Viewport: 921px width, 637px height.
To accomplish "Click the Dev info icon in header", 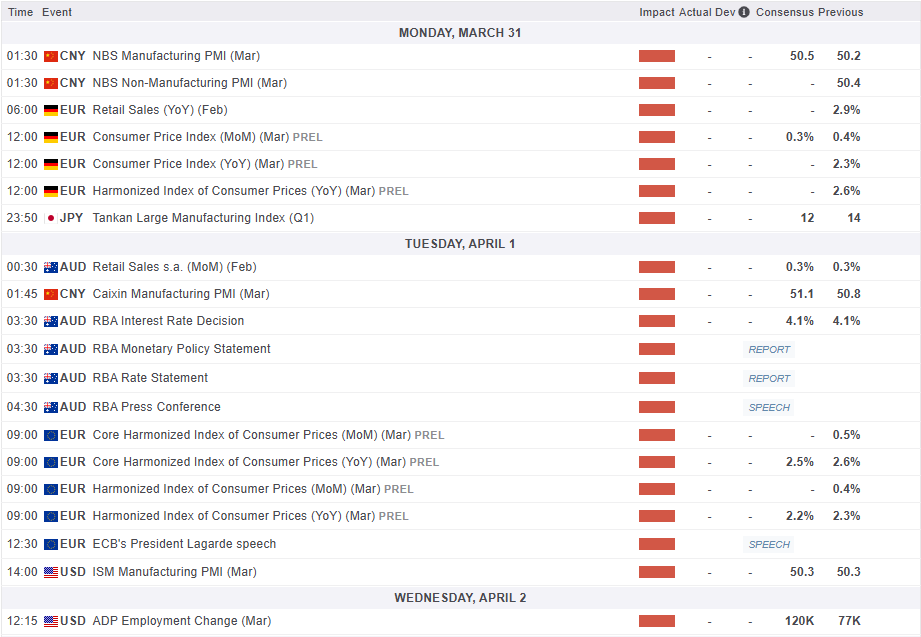I will 744,12.
